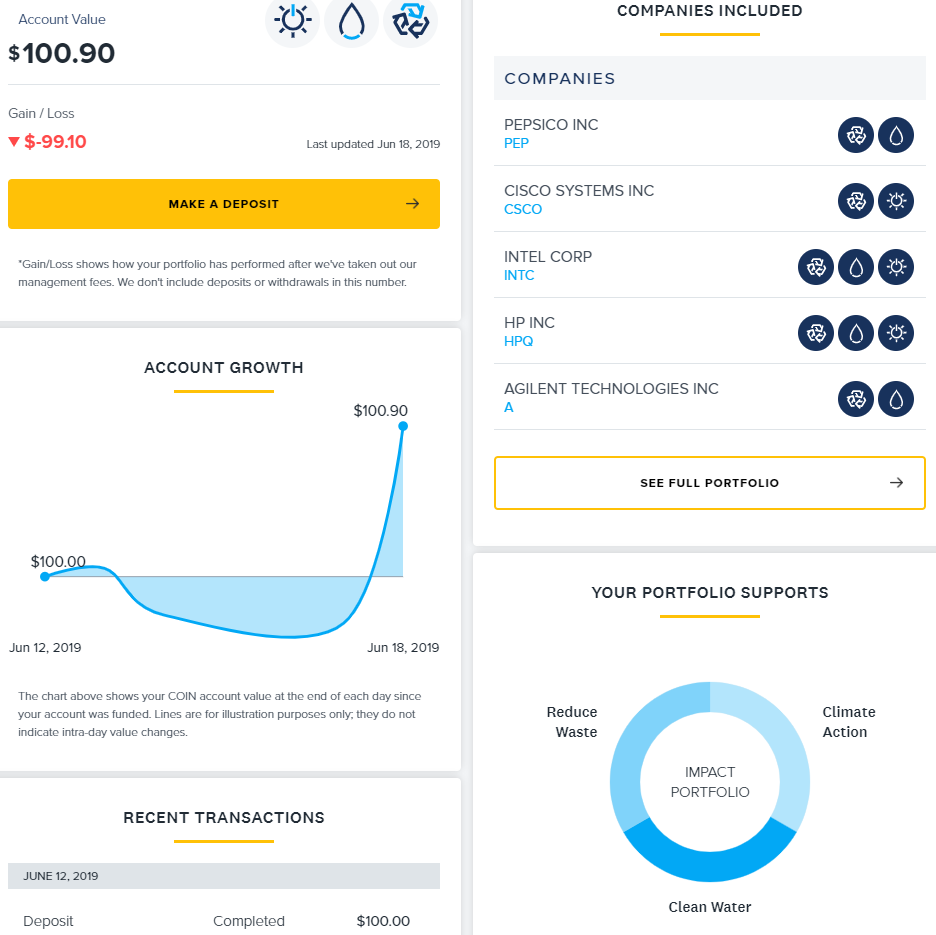Click the INTC ticker symbol
Image resolution: width=936 pixels, height=935 pixels.
point(519,275)
